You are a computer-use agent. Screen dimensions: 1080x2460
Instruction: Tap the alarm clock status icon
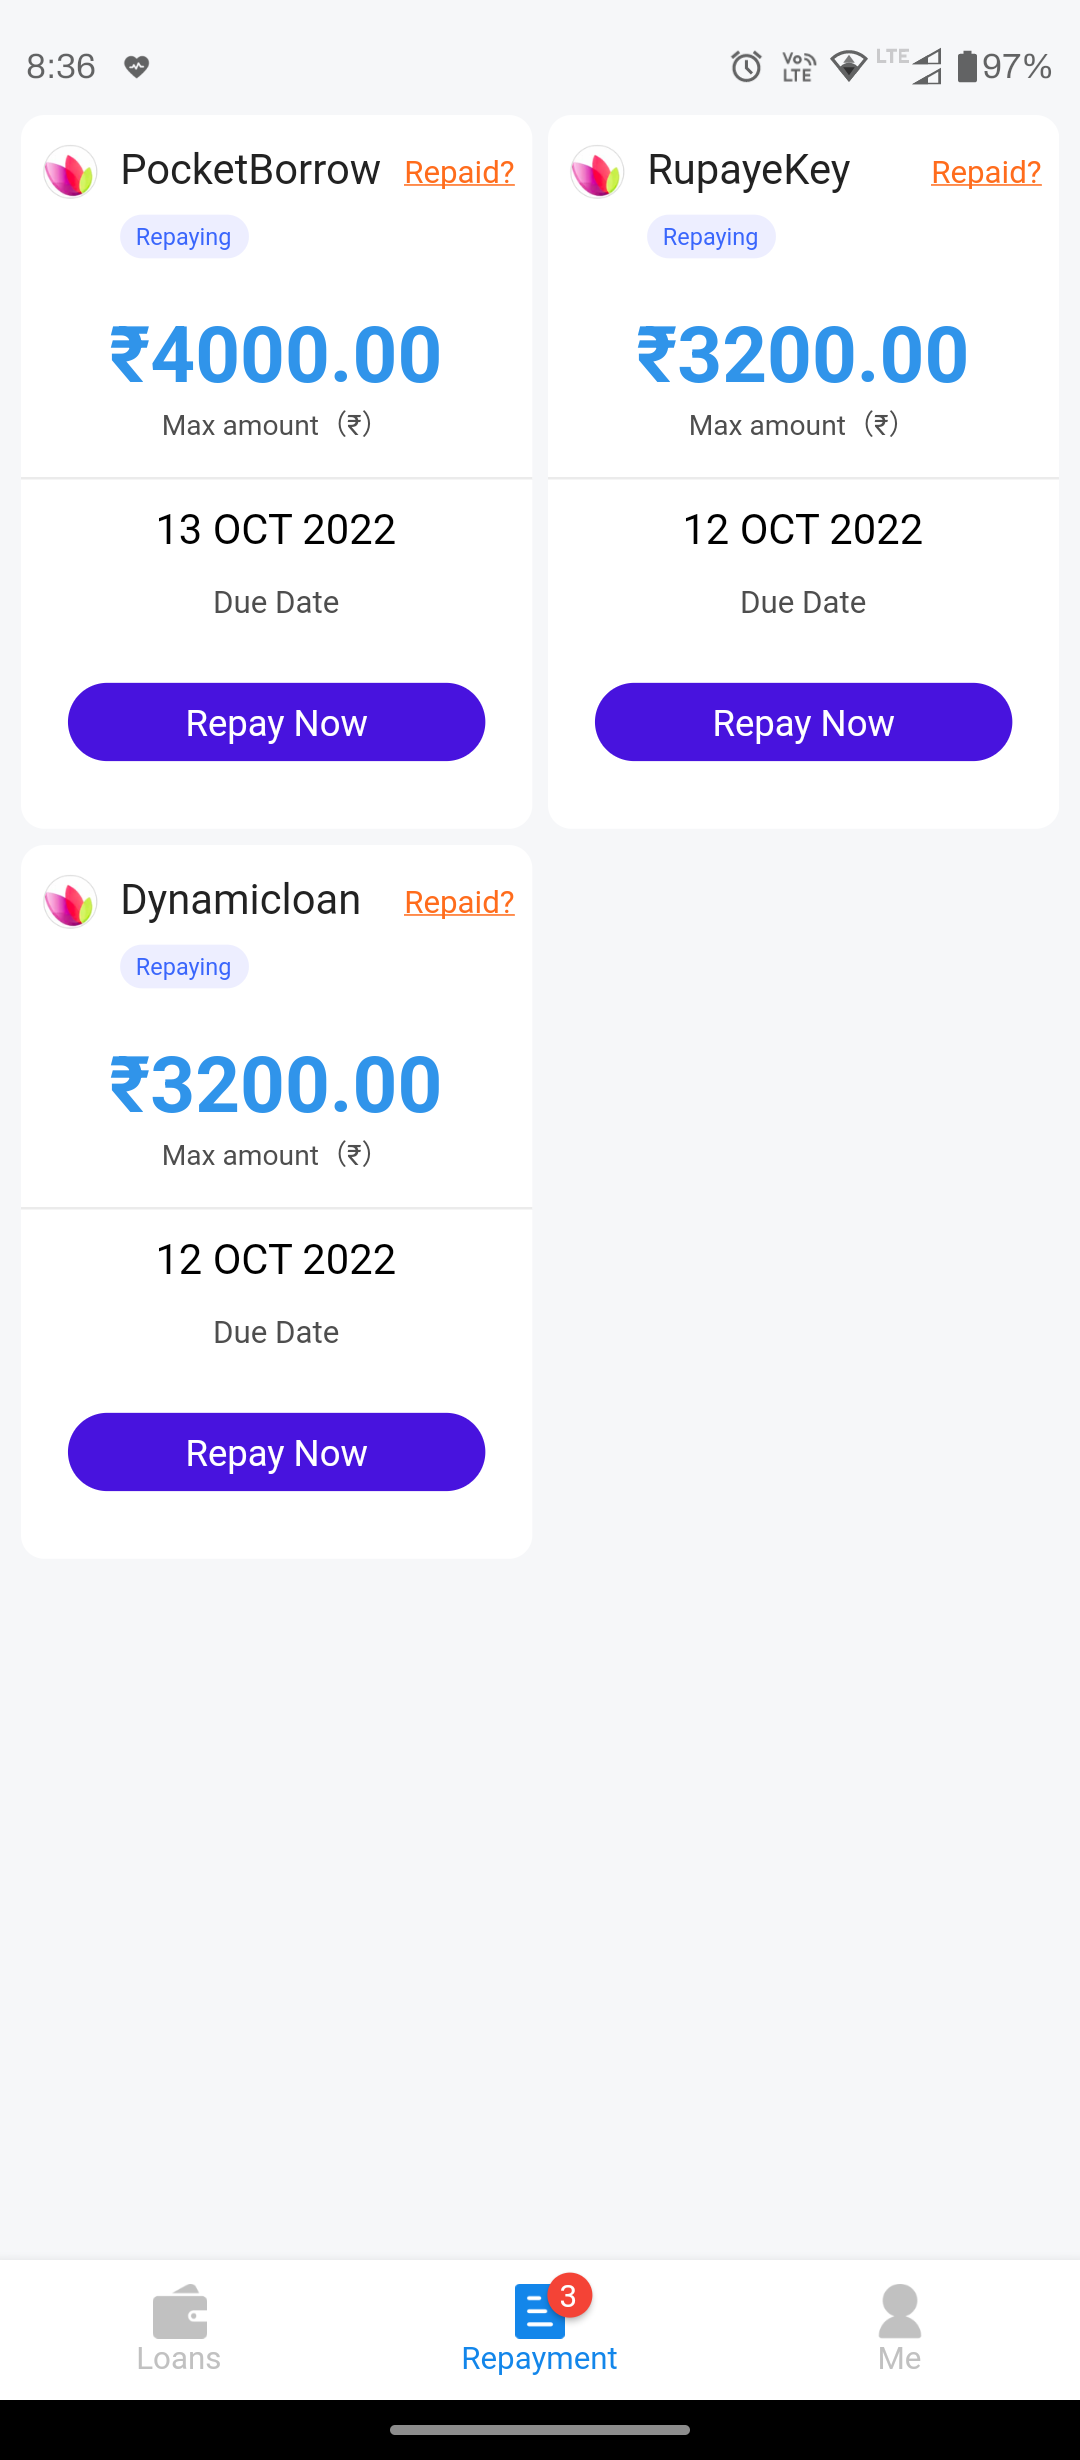click(746, 67)
